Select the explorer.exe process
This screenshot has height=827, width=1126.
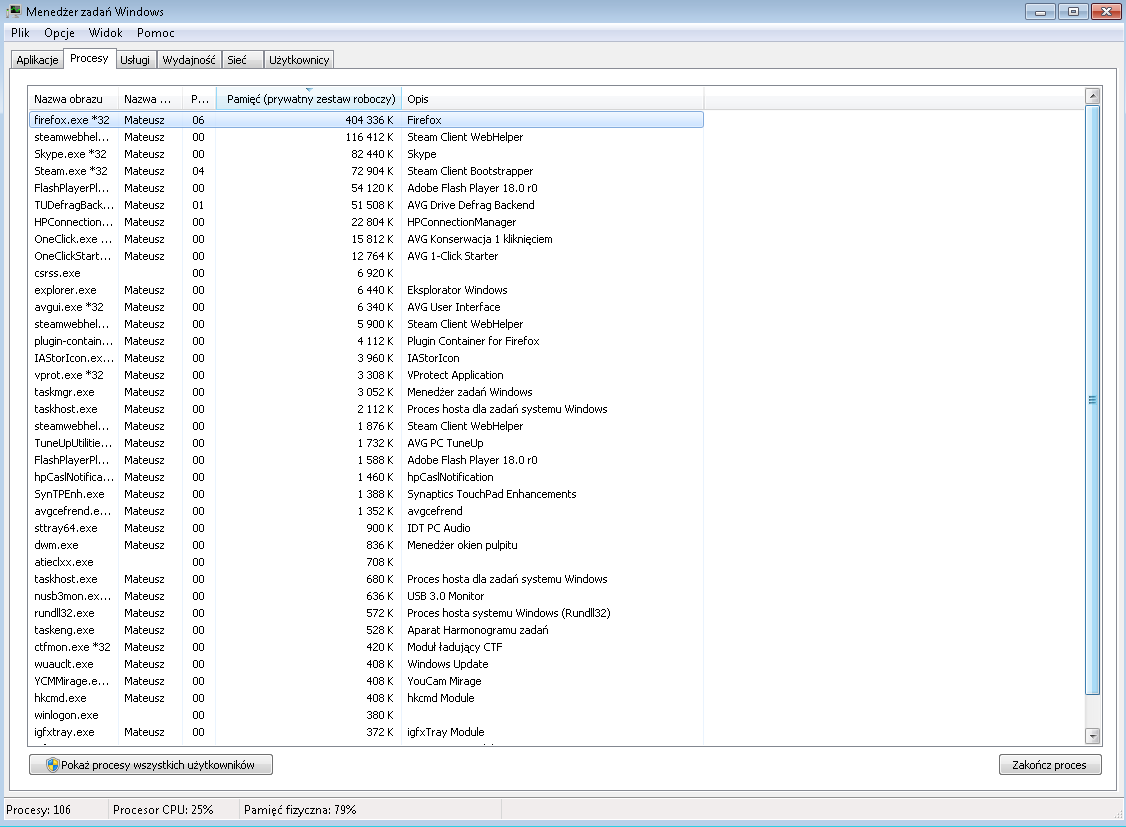pos(366,290)
